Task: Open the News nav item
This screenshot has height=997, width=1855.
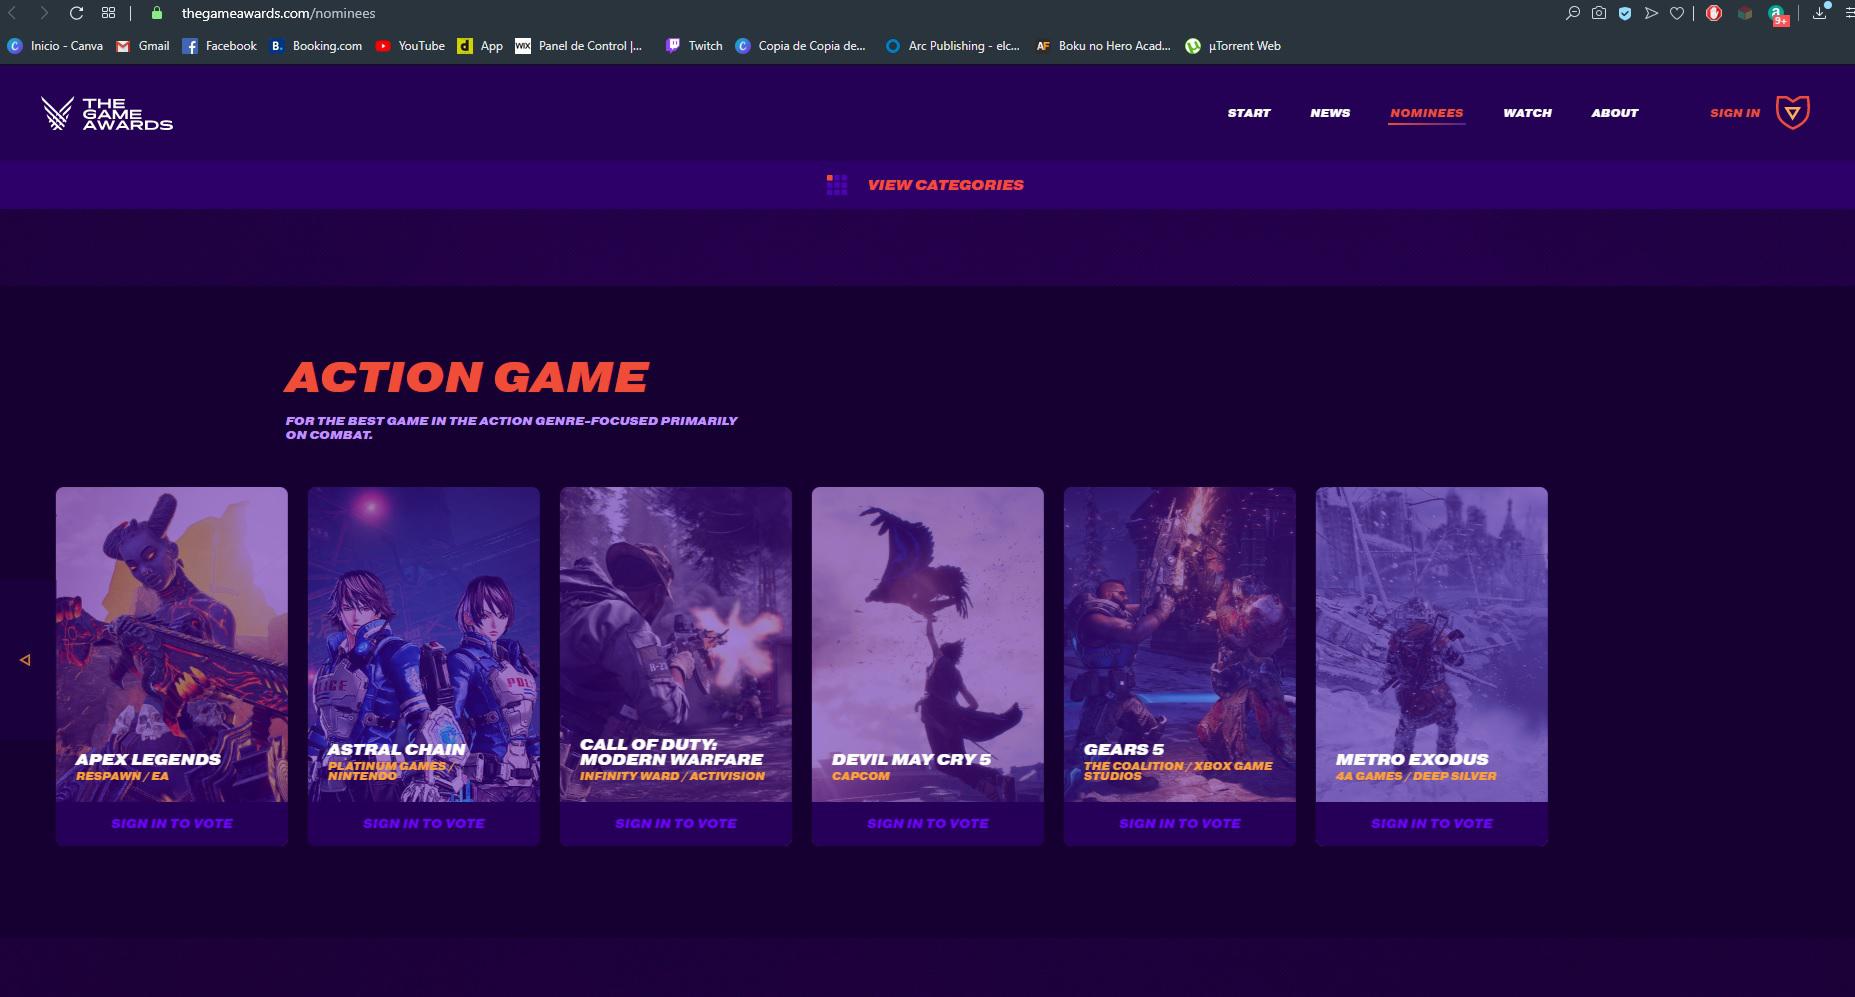Action: tap(1330, 113)
